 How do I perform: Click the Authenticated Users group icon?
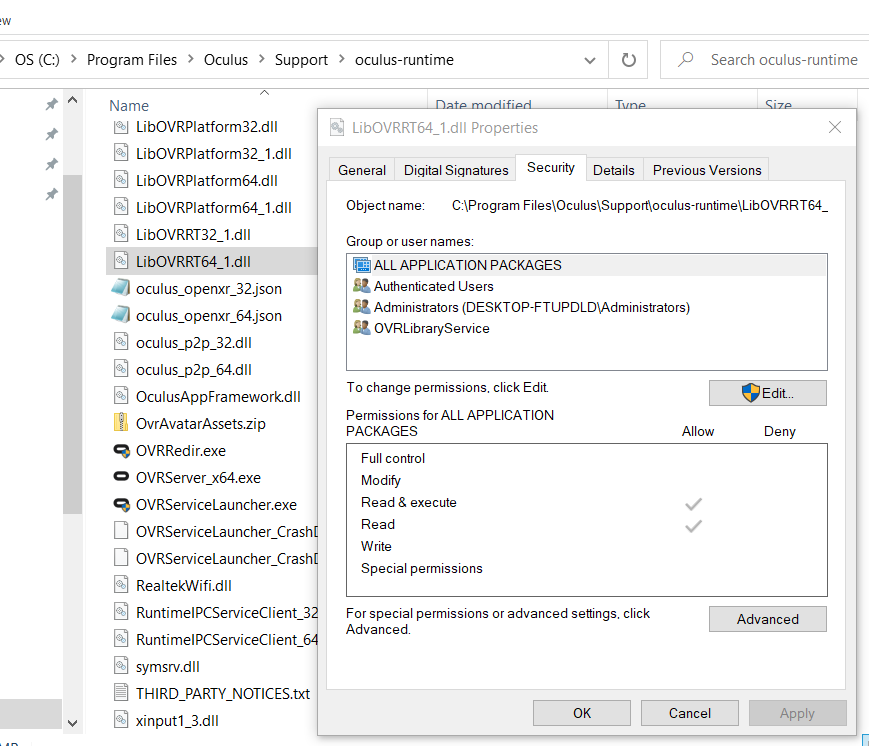point(362,286)
